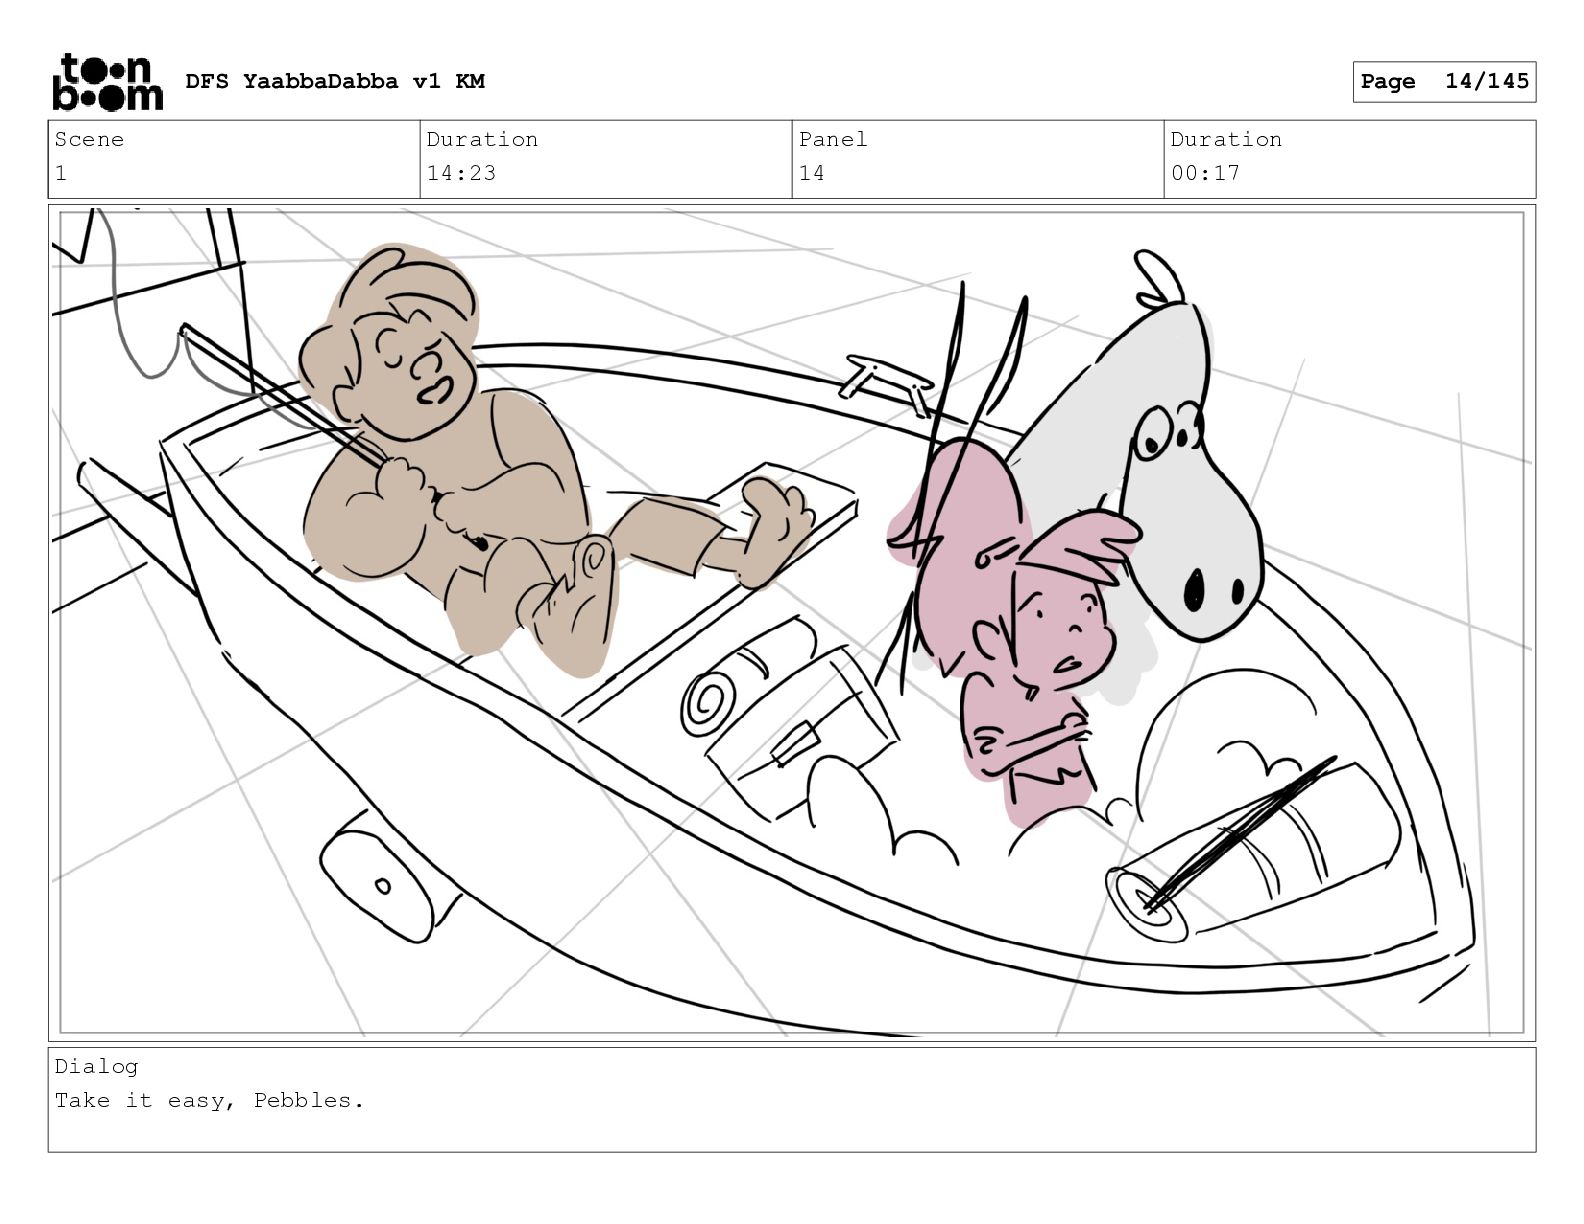Select the panel number value '14'
This screenshot has width=1584, height=1224.
pos(812,173)
